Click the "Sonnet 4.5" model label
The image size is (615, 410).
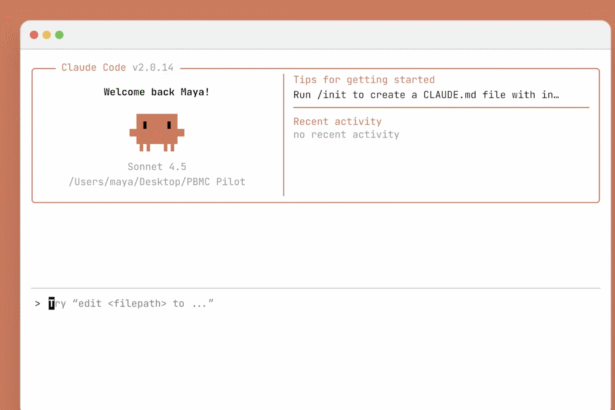[x=157, y=166]
